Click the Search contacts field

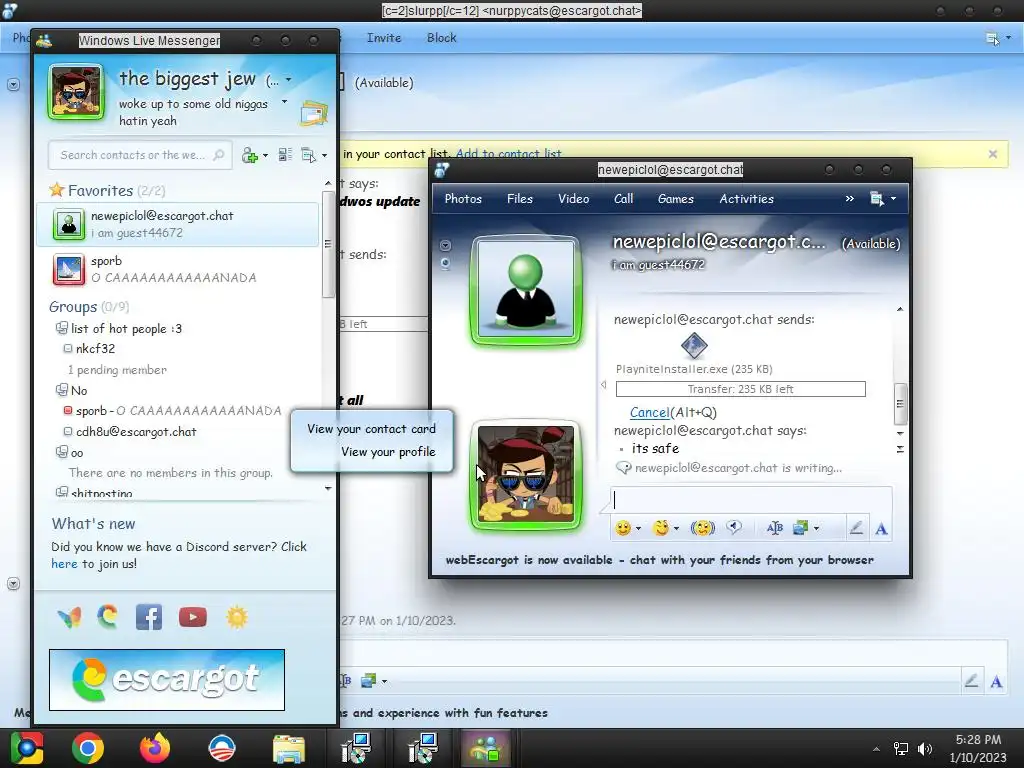[140, 155]
